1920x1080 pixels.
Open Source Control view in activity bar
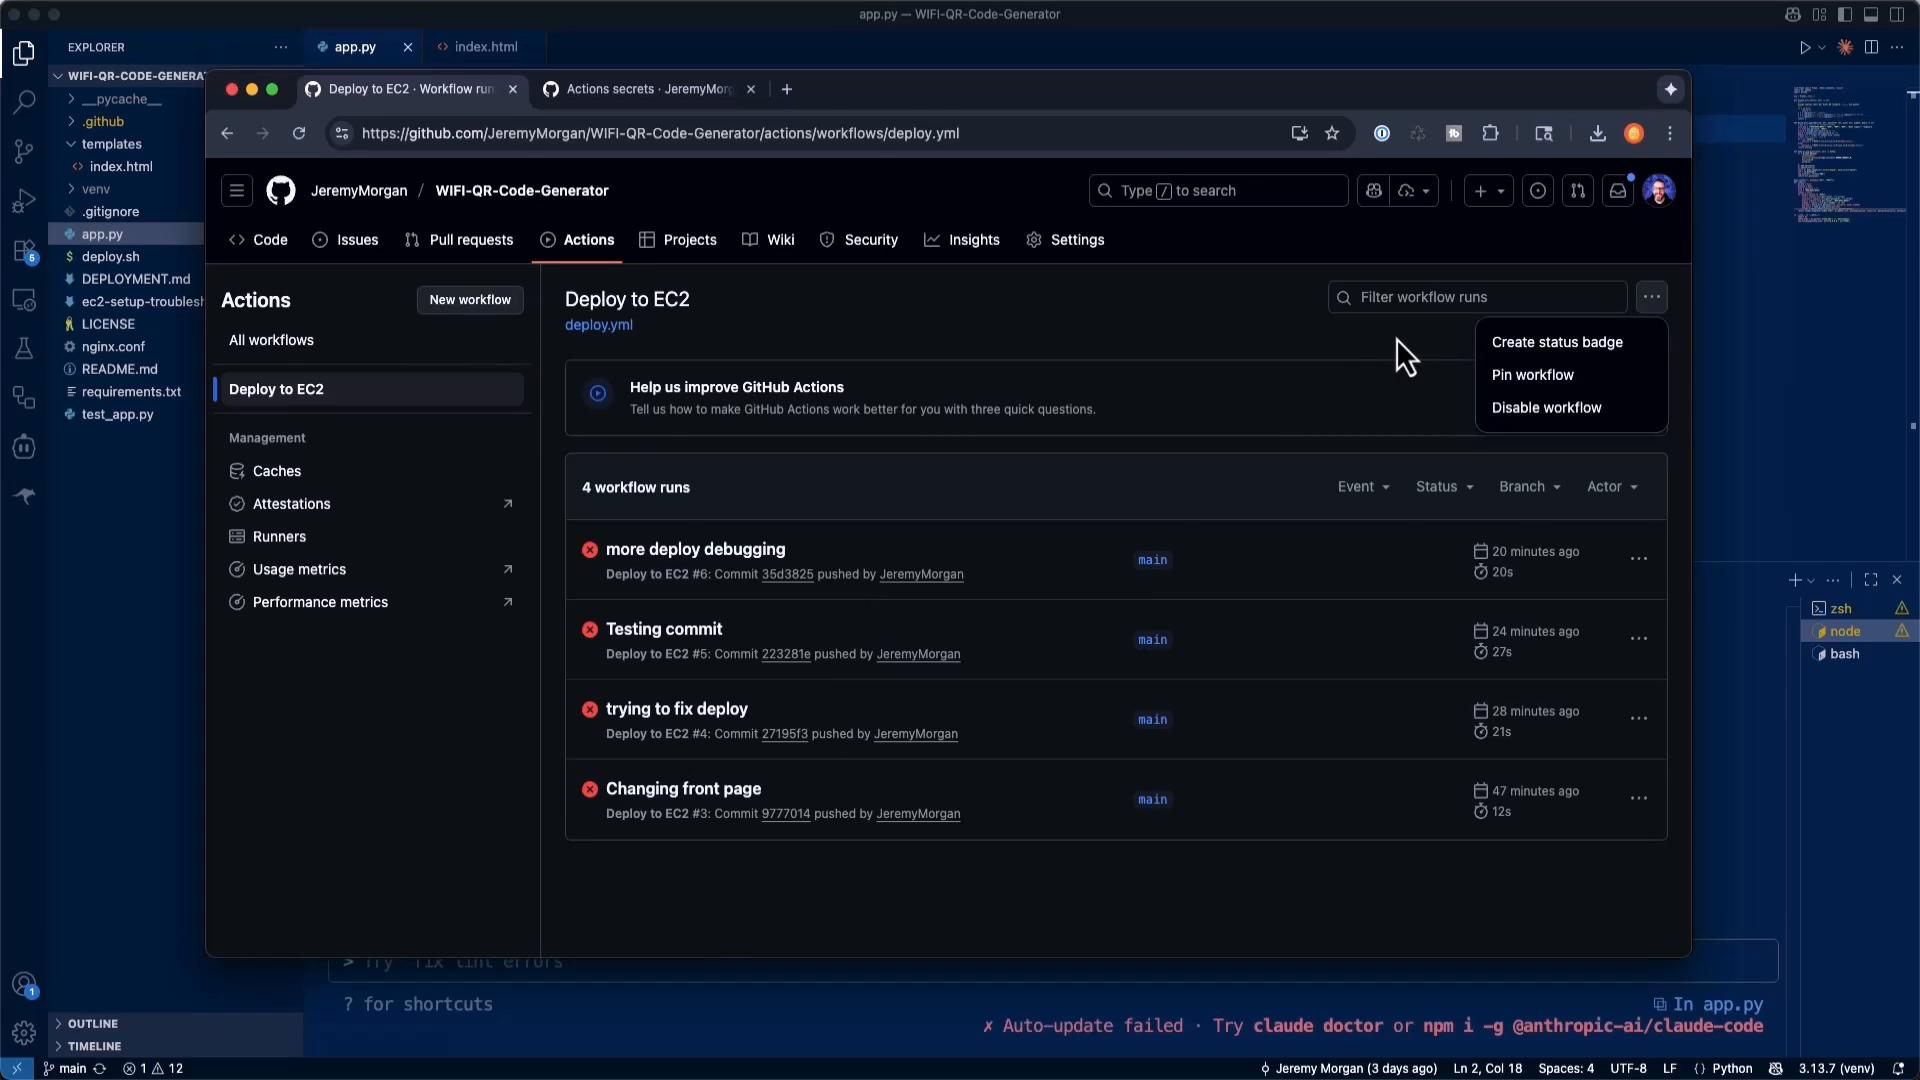tap(24, 151)
